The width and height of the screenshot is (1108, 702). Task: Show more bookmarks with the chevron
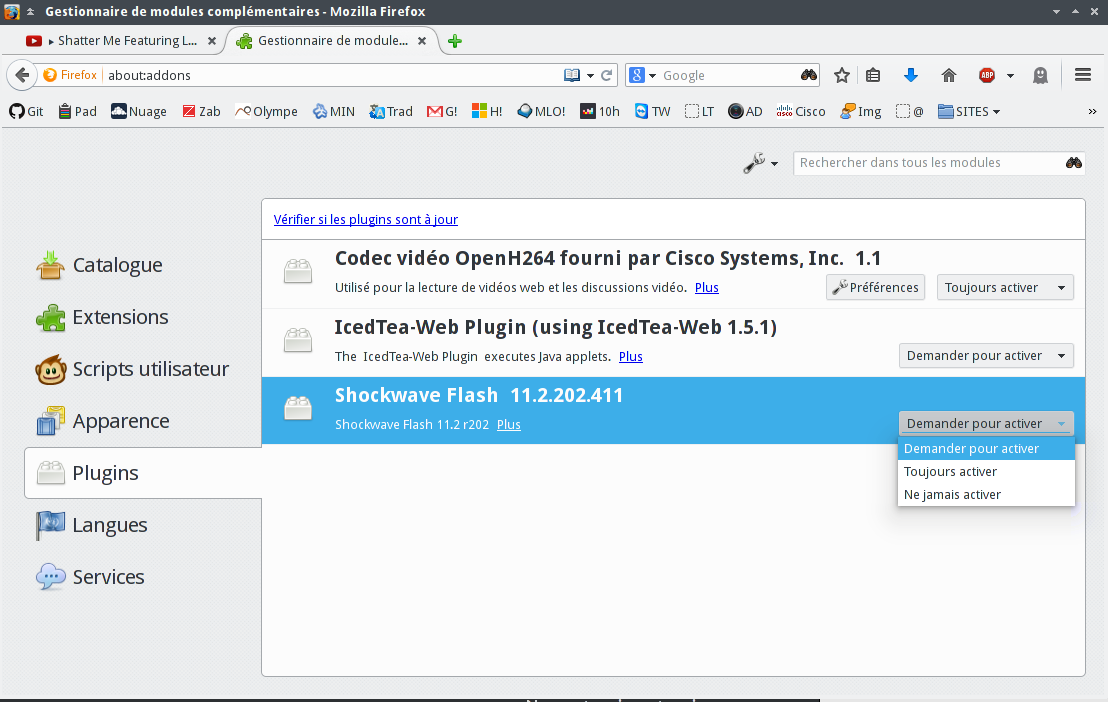(1092, 111)
